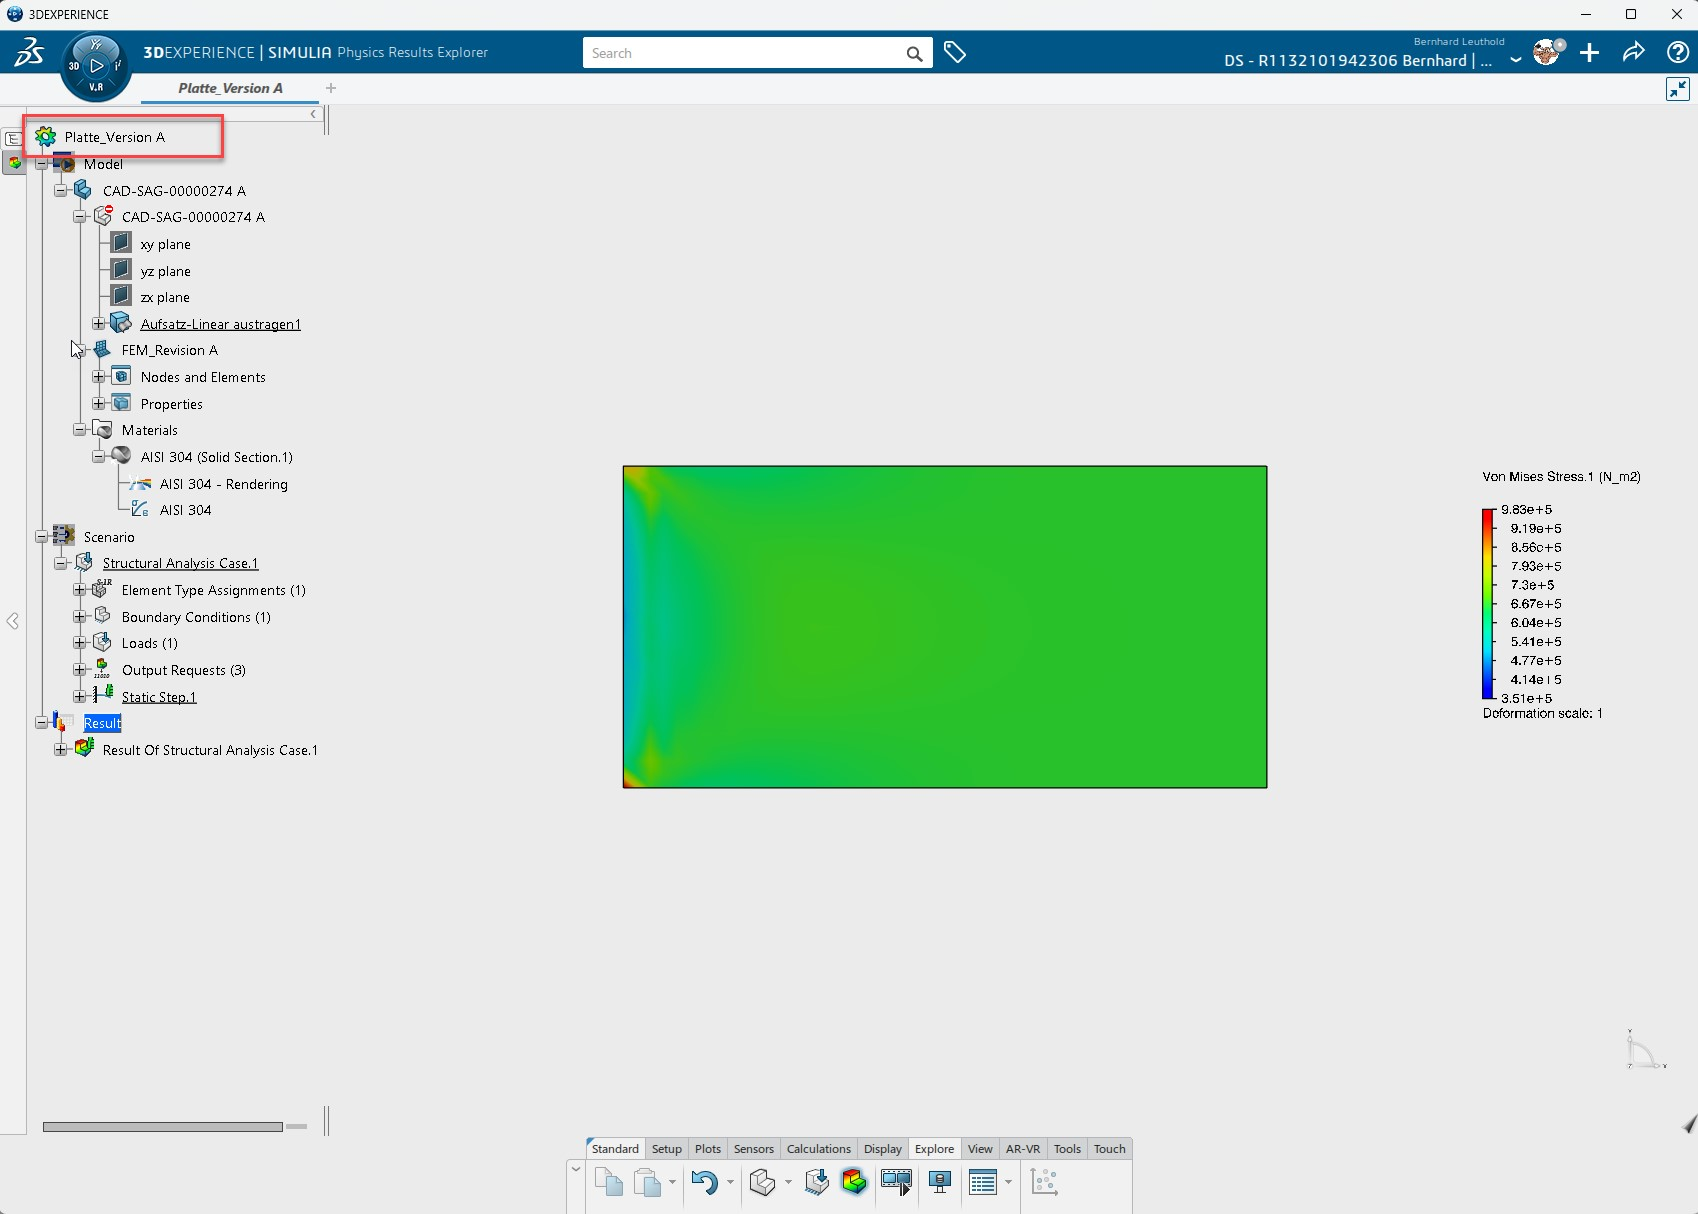Click the colored contour plot icon in toolbar

[x=854, y=1182]
